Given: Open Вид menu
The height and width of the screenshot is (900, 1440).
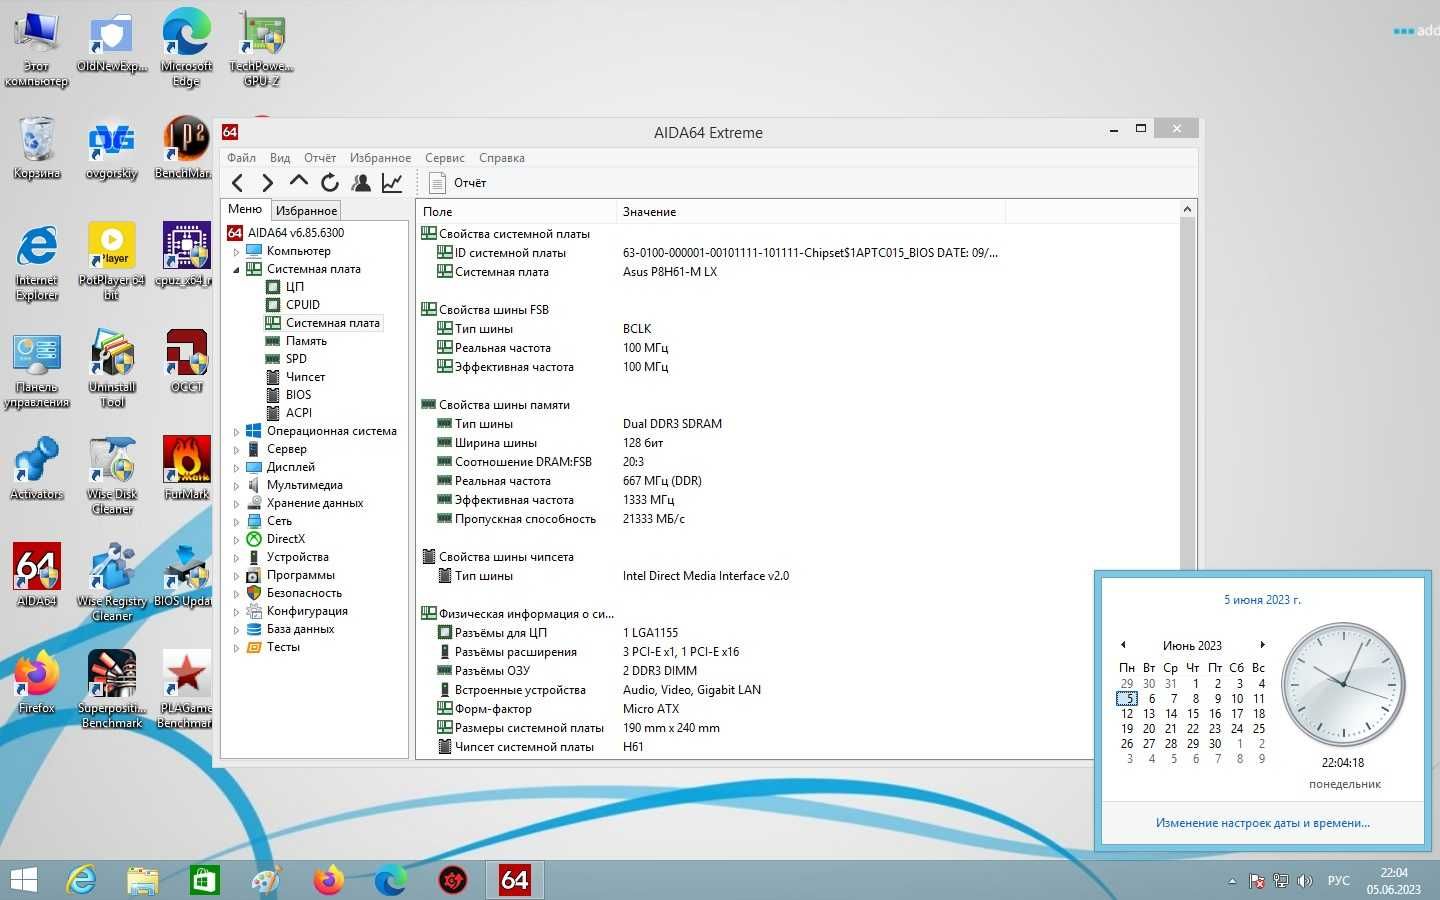Looking at the screenshot, I should [x=280, y=158].
